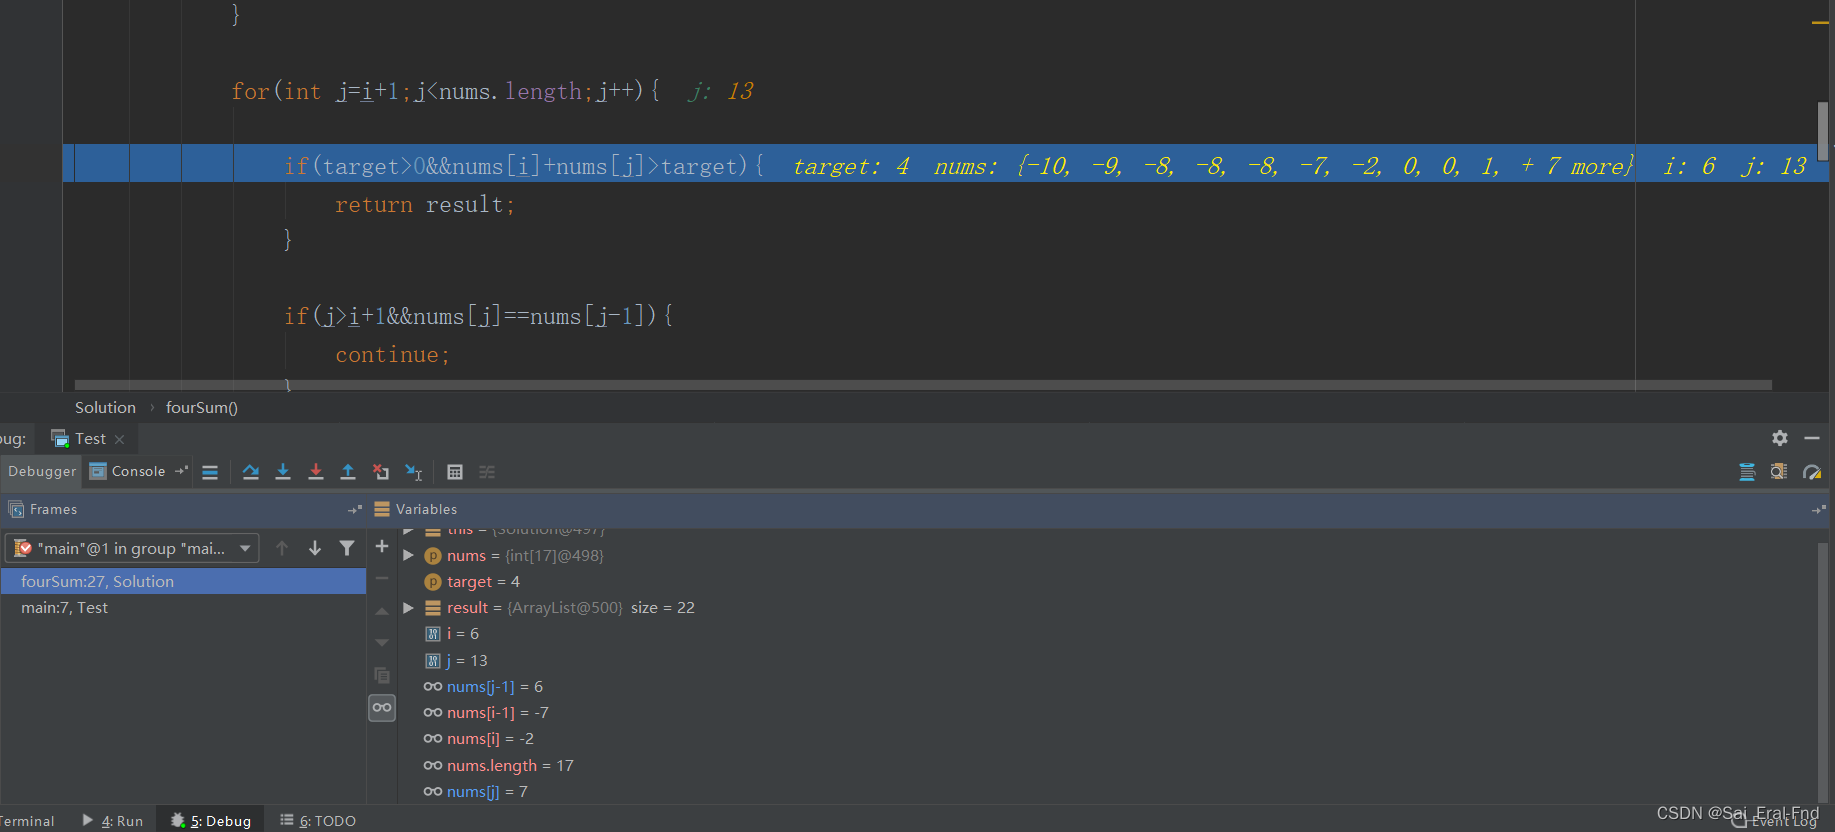This screenshot has height=832, width=1835.
Task: Click the 'continue;' code line
Action: (x=392, y=355)
